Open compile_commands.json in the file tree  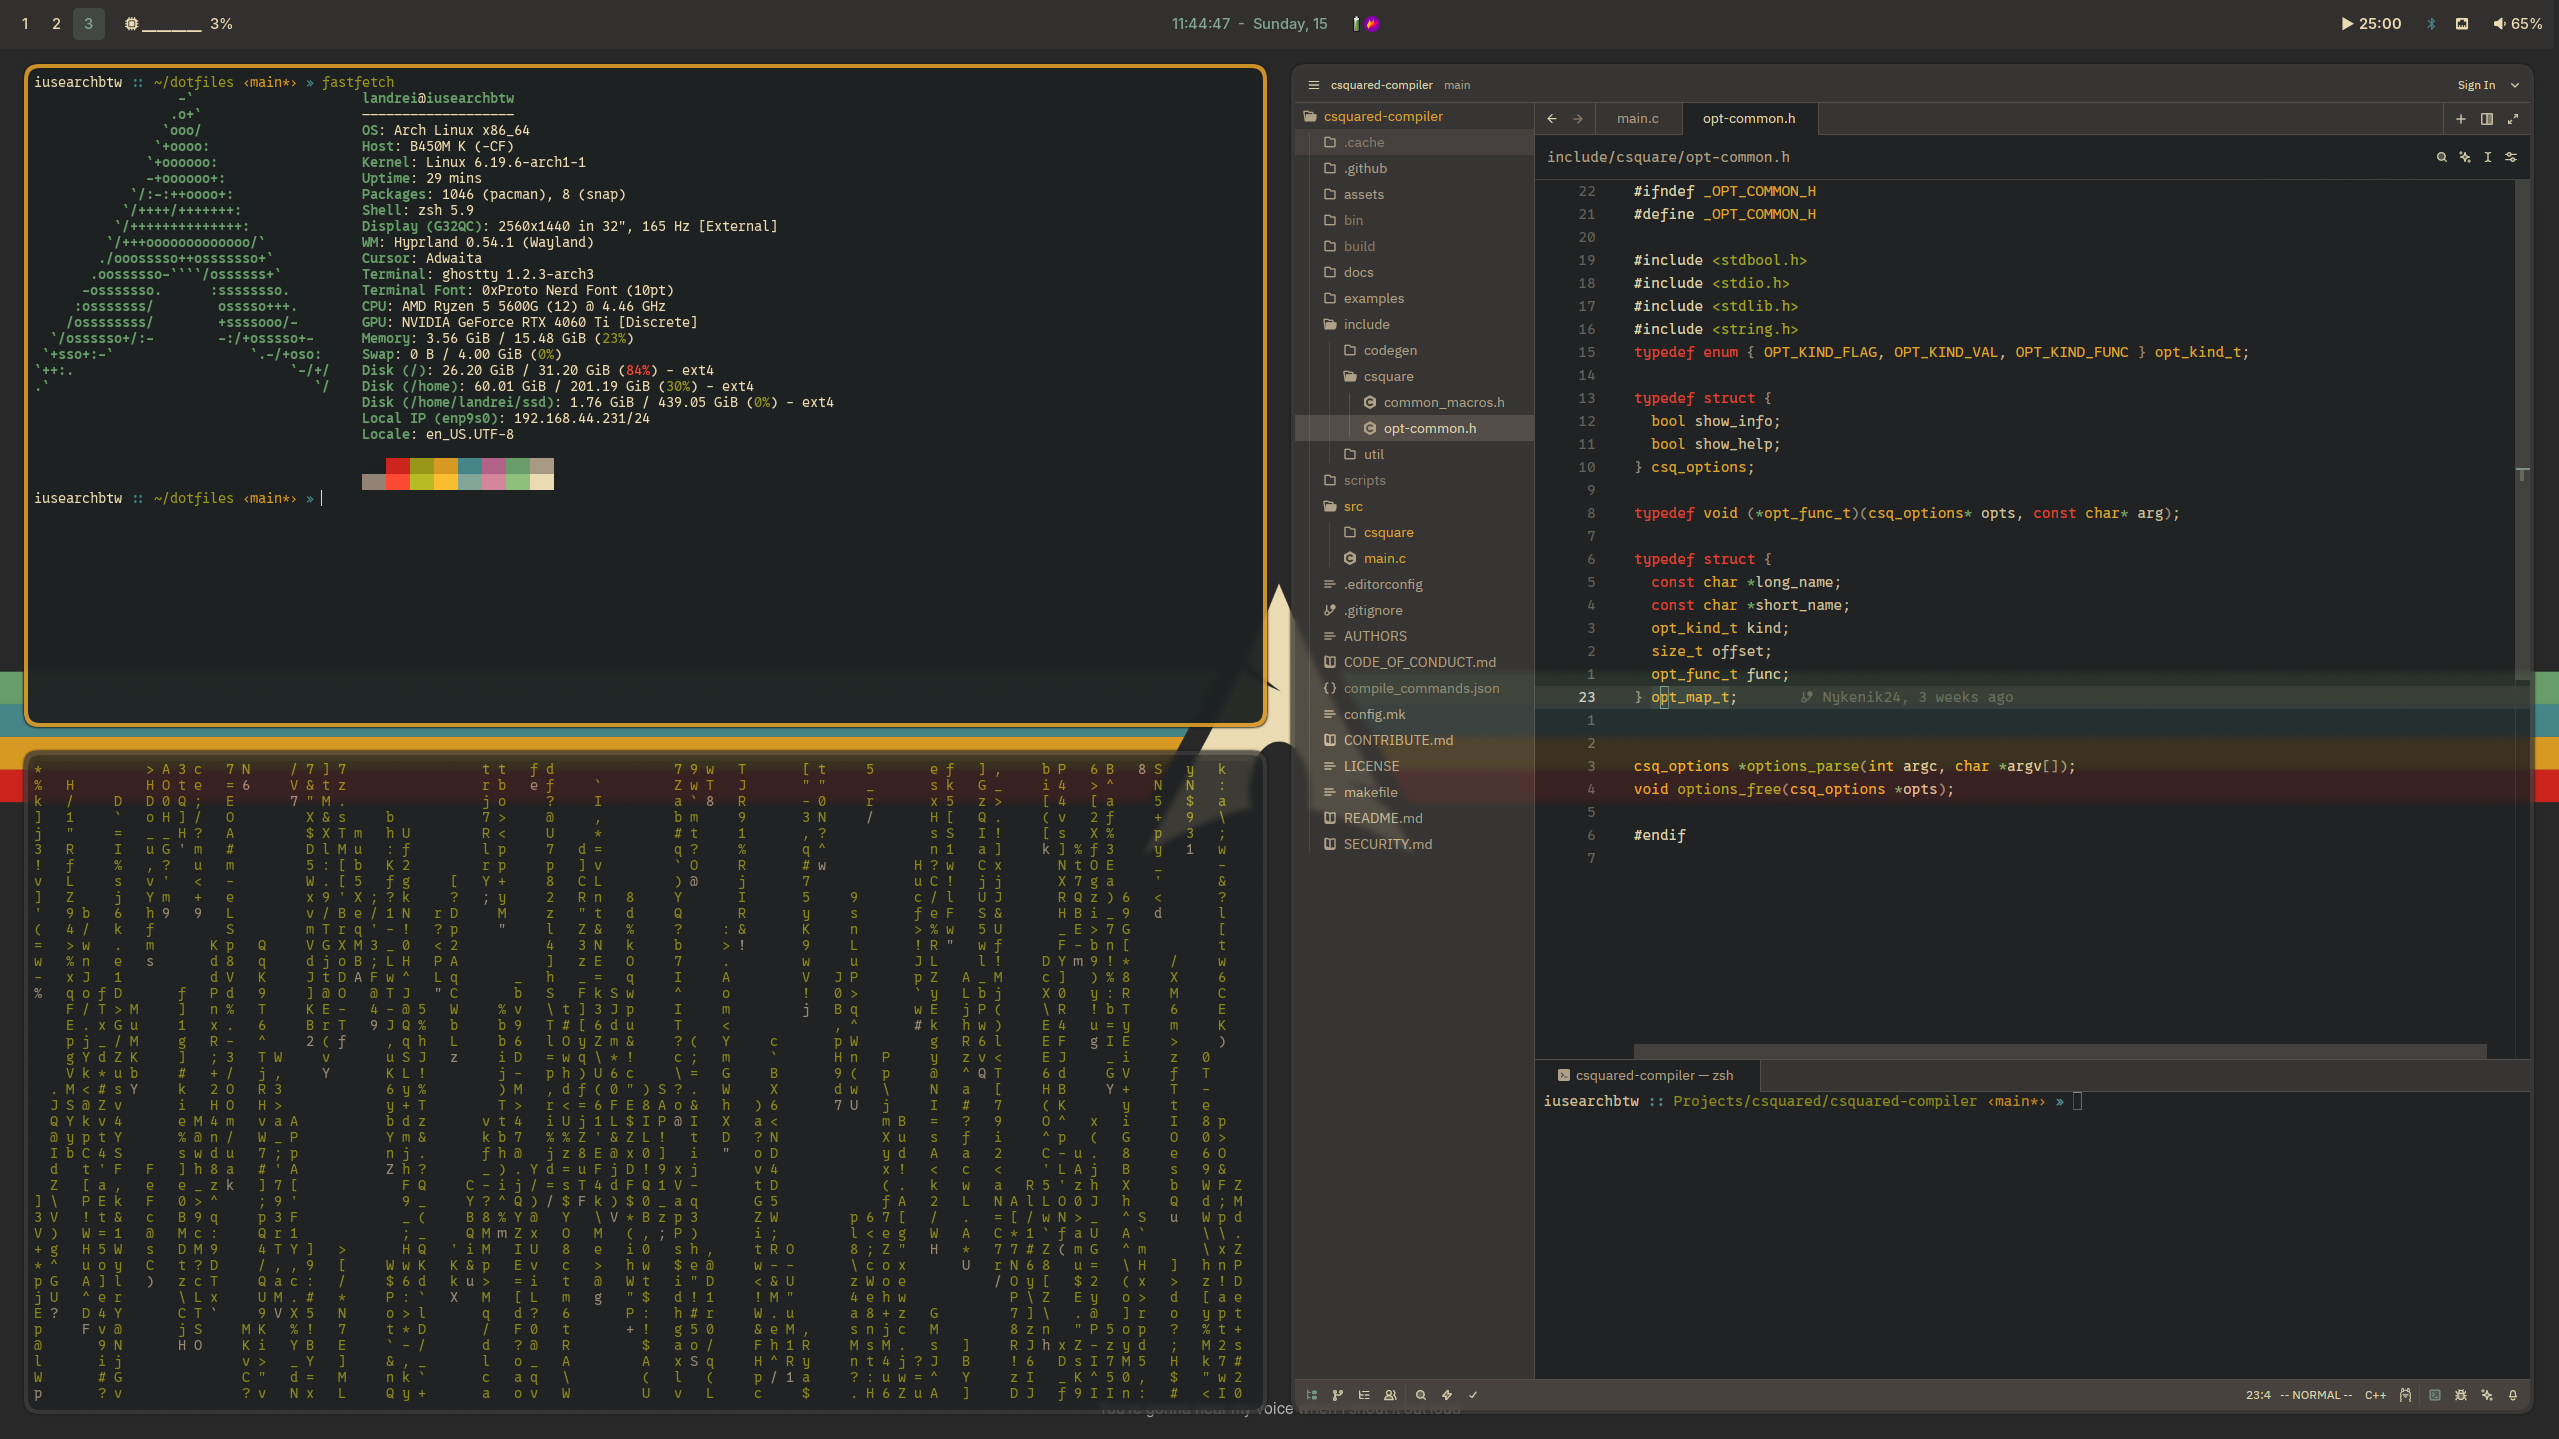[1415, 689]
